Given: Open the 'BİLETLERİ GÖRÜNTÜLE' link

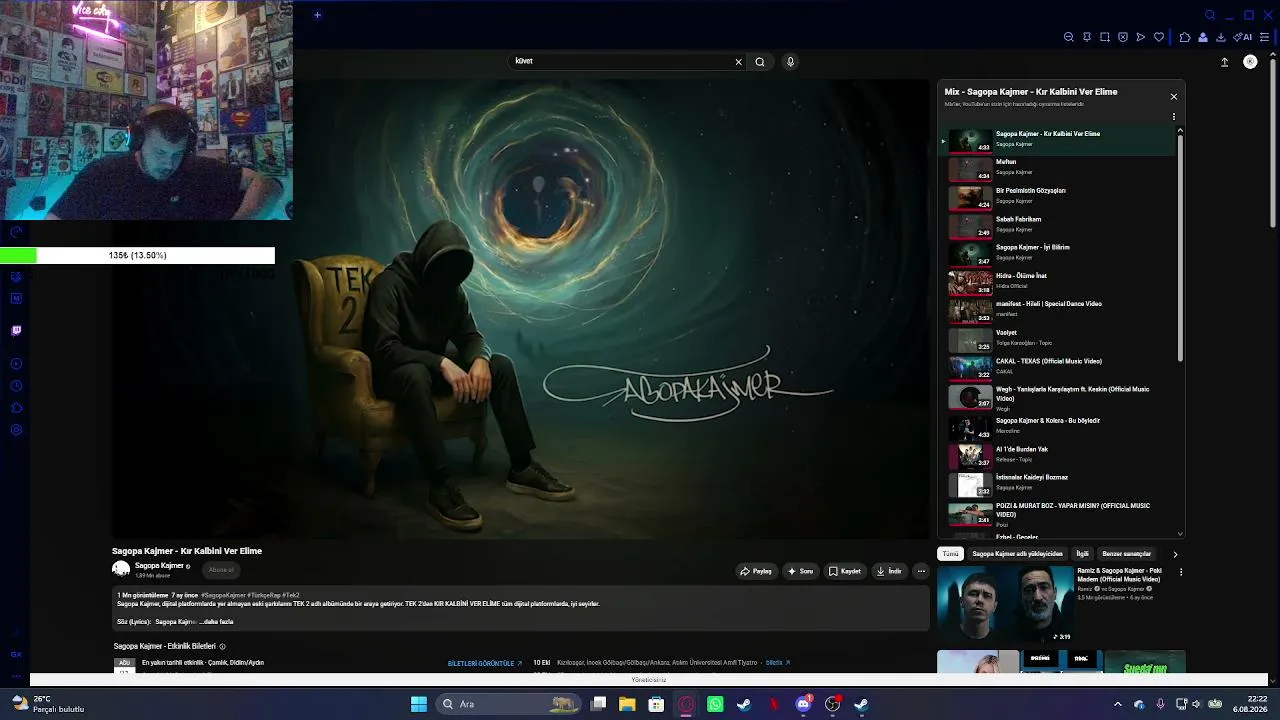Looking at the screenshot, I should 485,663.
